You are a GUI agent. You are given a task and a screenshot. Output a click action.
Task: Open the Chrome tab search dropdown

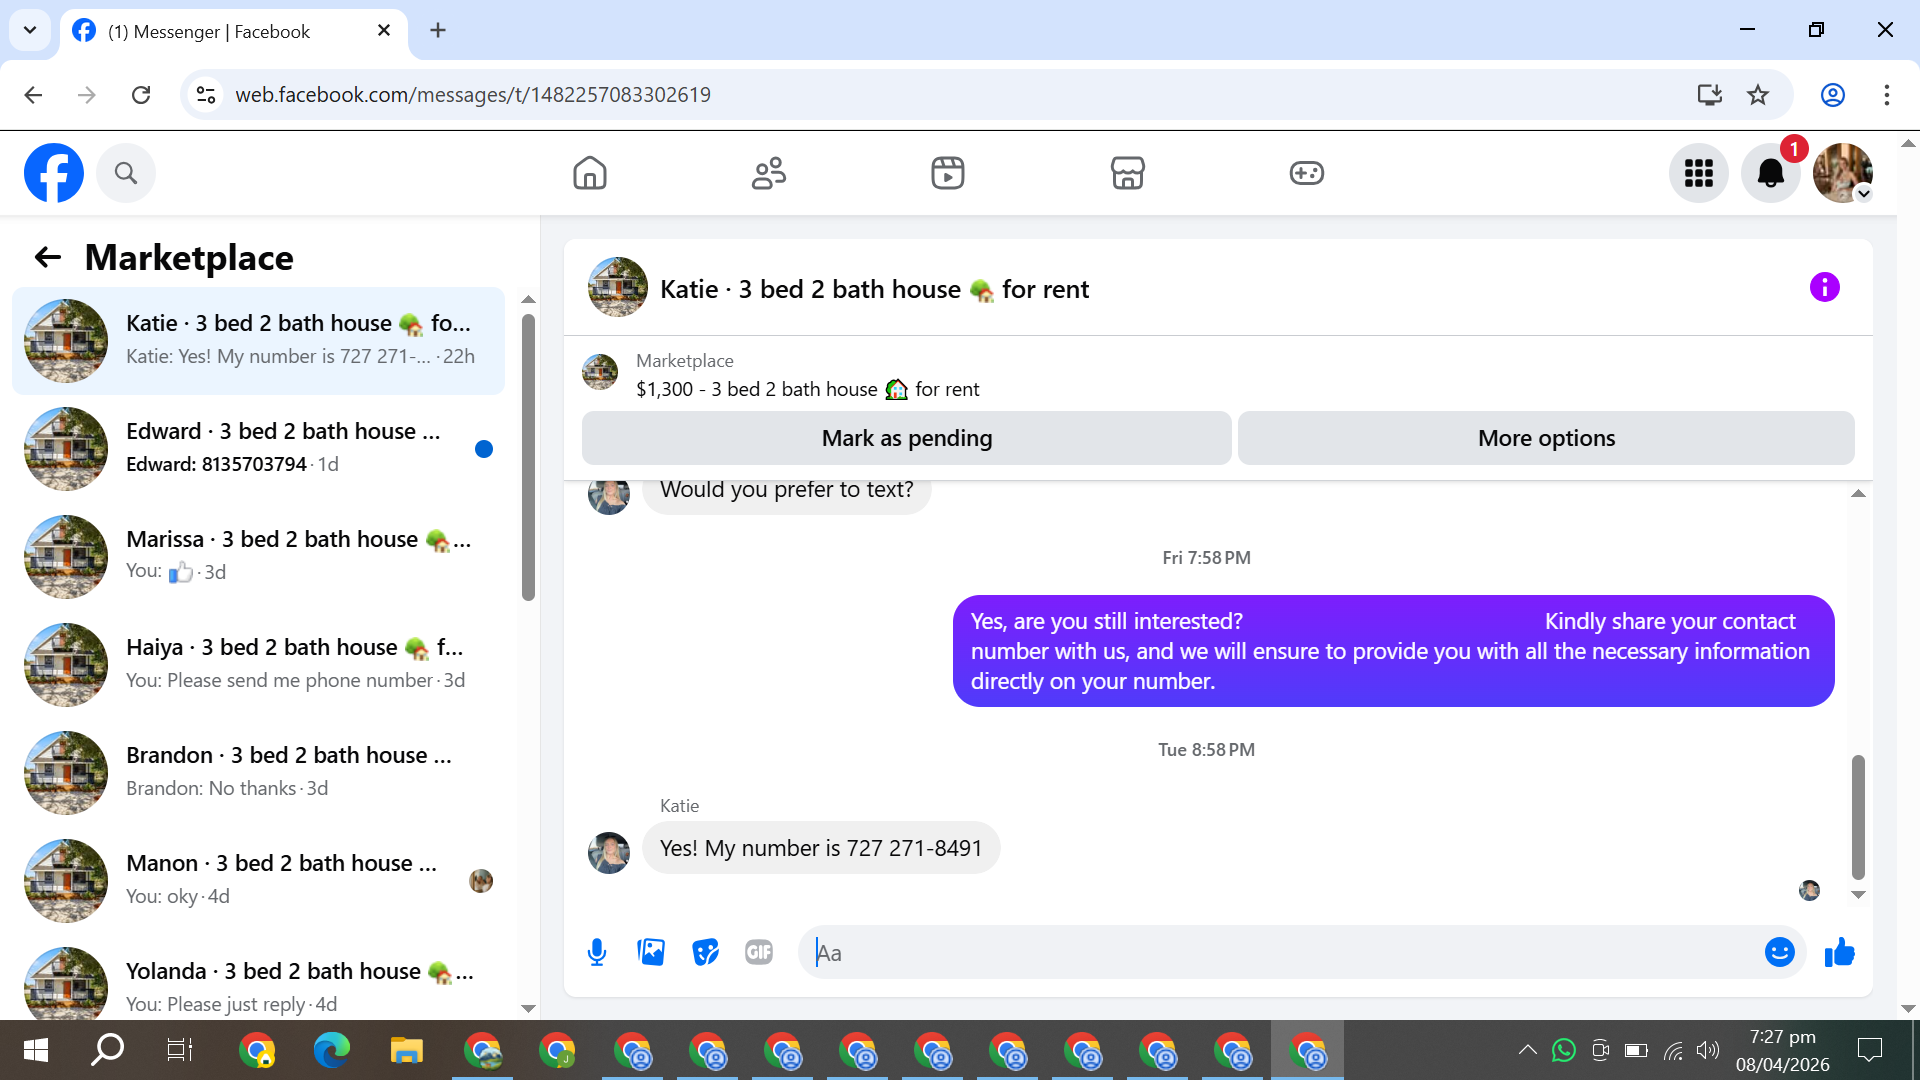coord(30,30)
